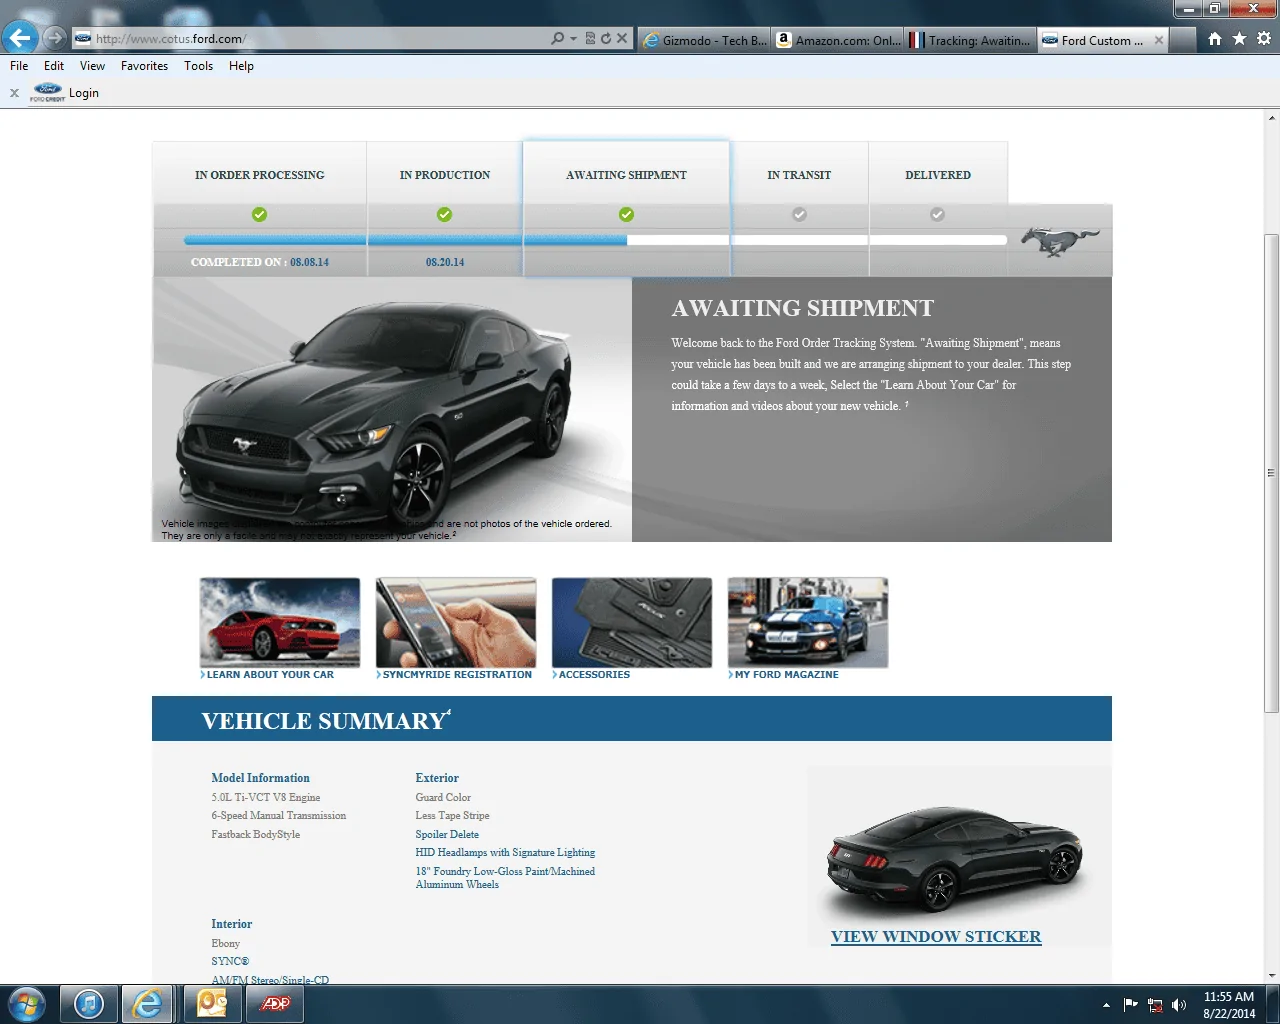1280x1024 pixels.
Task: Go back using the browser Back arrow
Action: pos(20,39)
